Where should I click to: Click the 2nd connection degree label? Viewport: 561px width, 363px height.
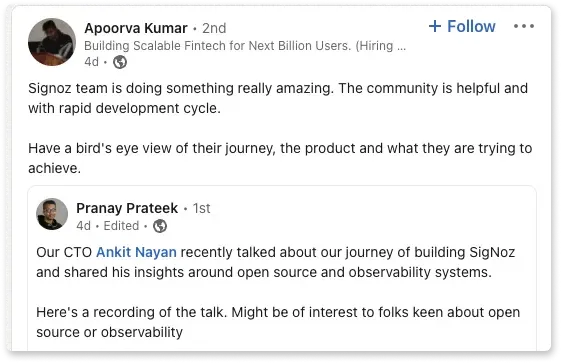pos(214,28)
